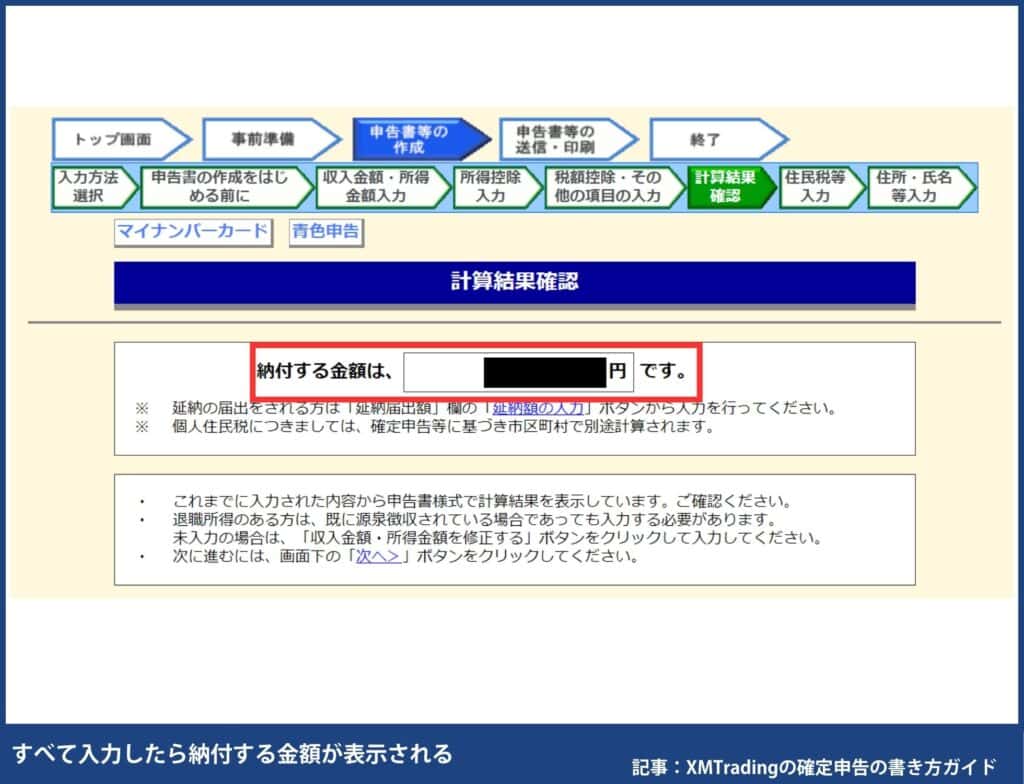Click the 納付する金額 amount field

click(519, 372)
